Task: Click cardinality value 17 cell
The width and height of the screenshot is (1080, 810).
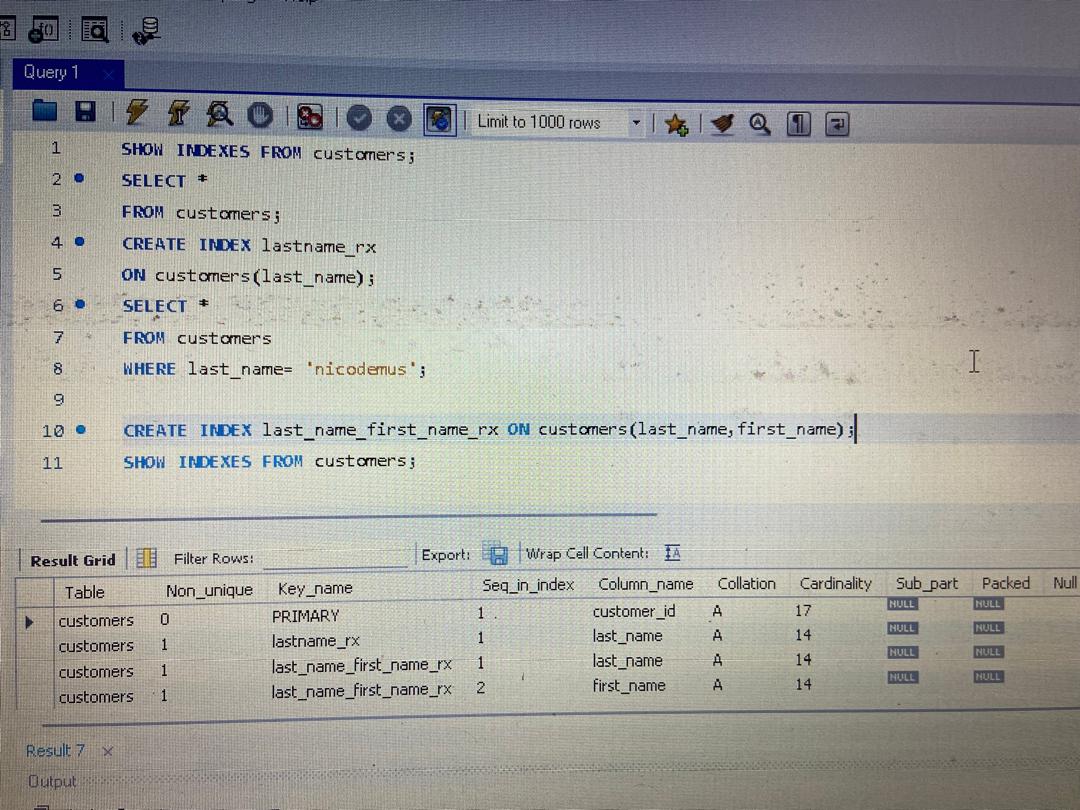Action: click(x=803, y=611)
